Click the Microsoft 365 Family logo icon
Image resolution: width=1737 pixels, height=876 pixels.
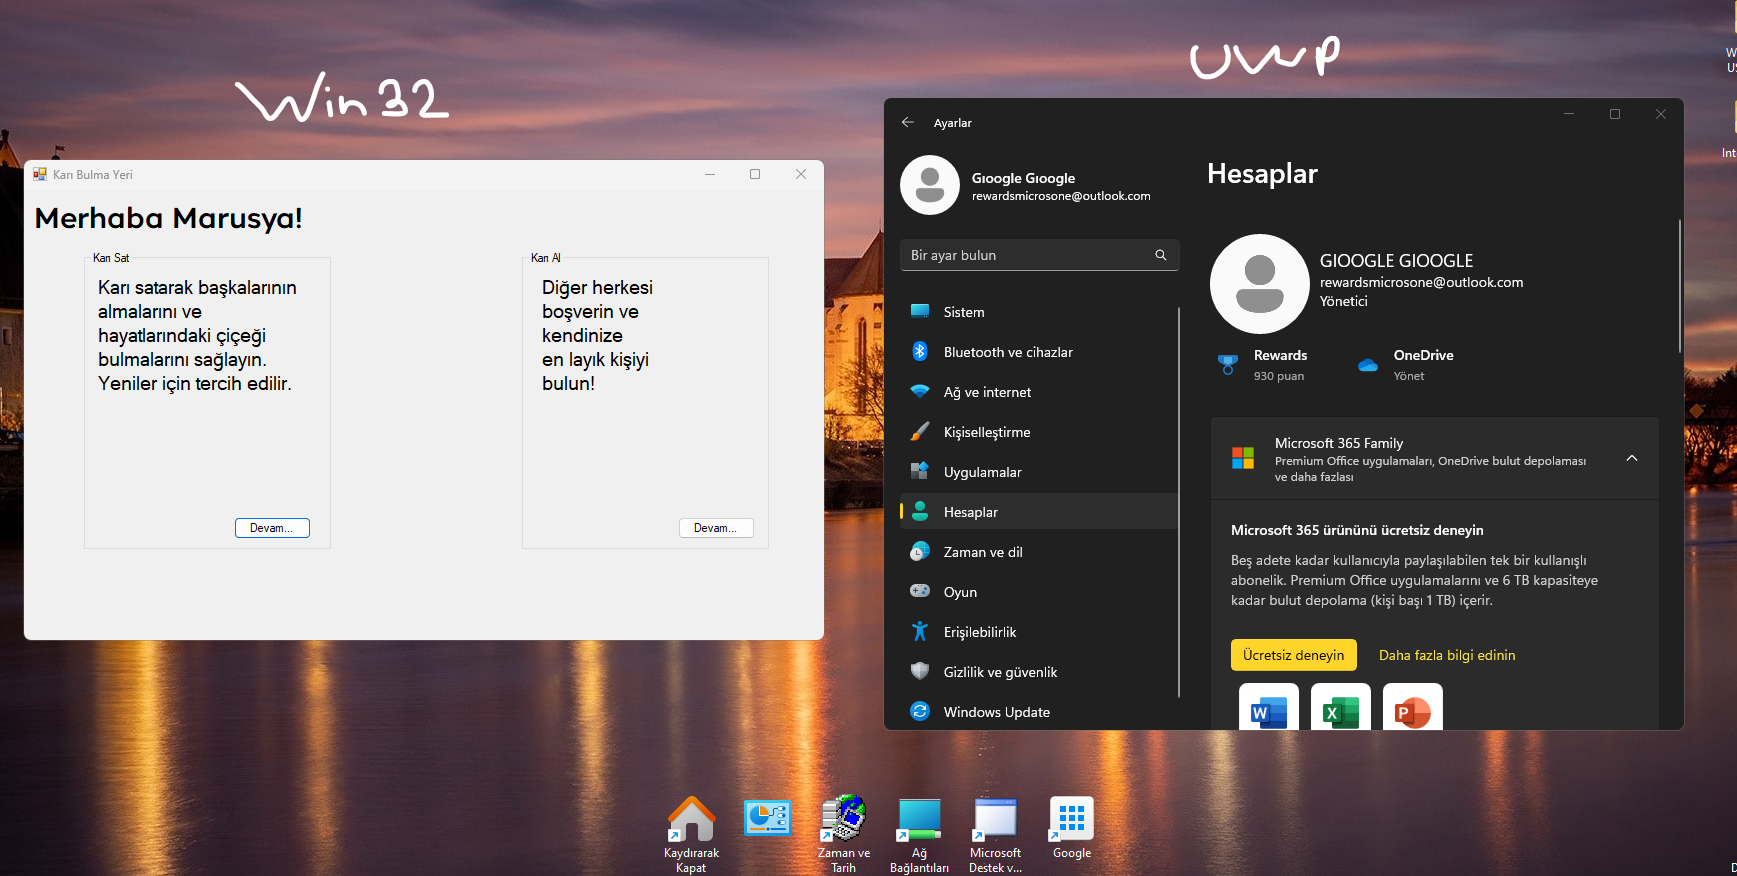coord(1243,458)
